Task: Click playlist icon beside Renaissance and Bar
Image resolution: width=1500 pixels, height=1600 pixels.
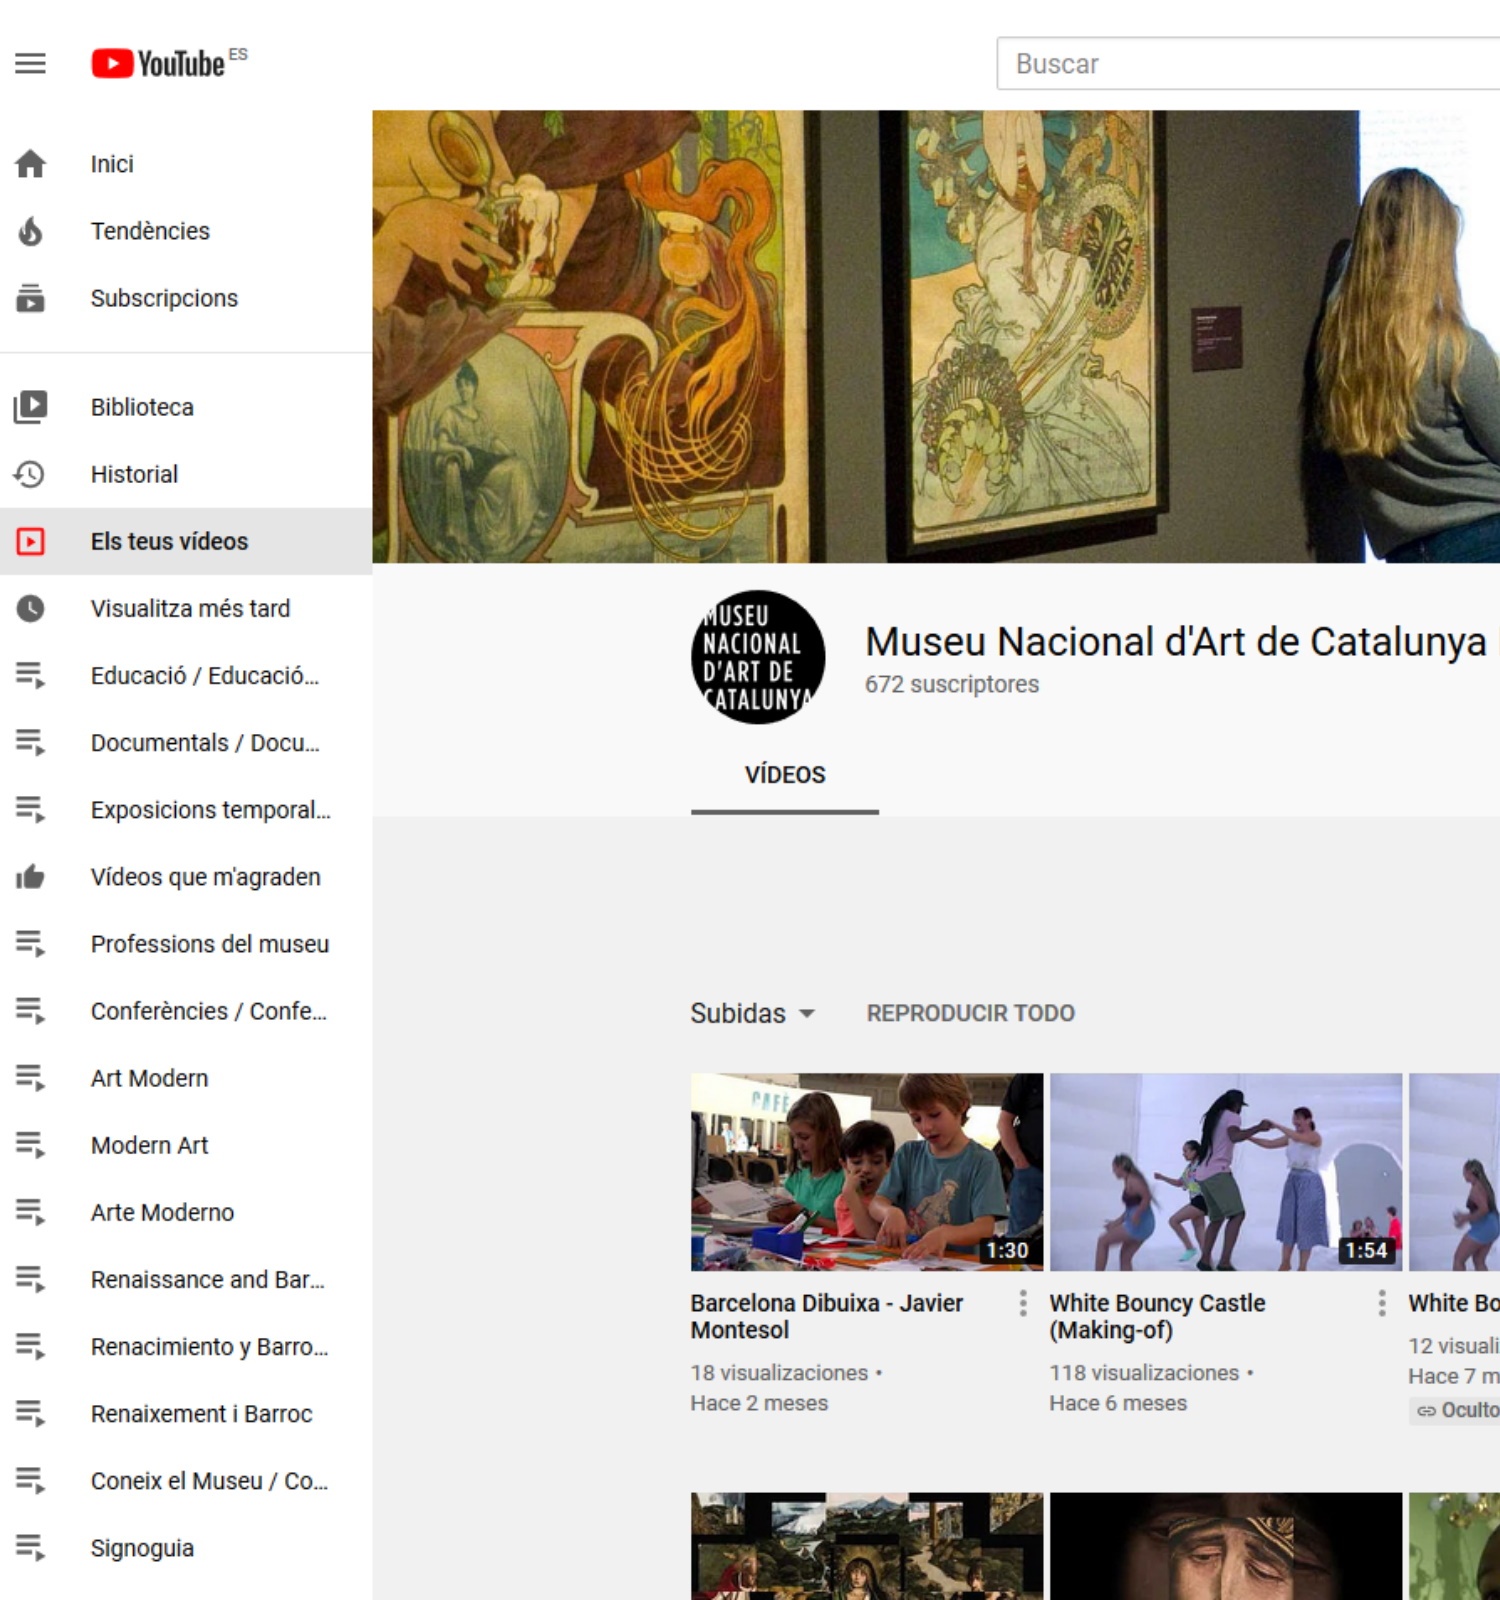Action: pyautogui.click(x=30, y=1279)
